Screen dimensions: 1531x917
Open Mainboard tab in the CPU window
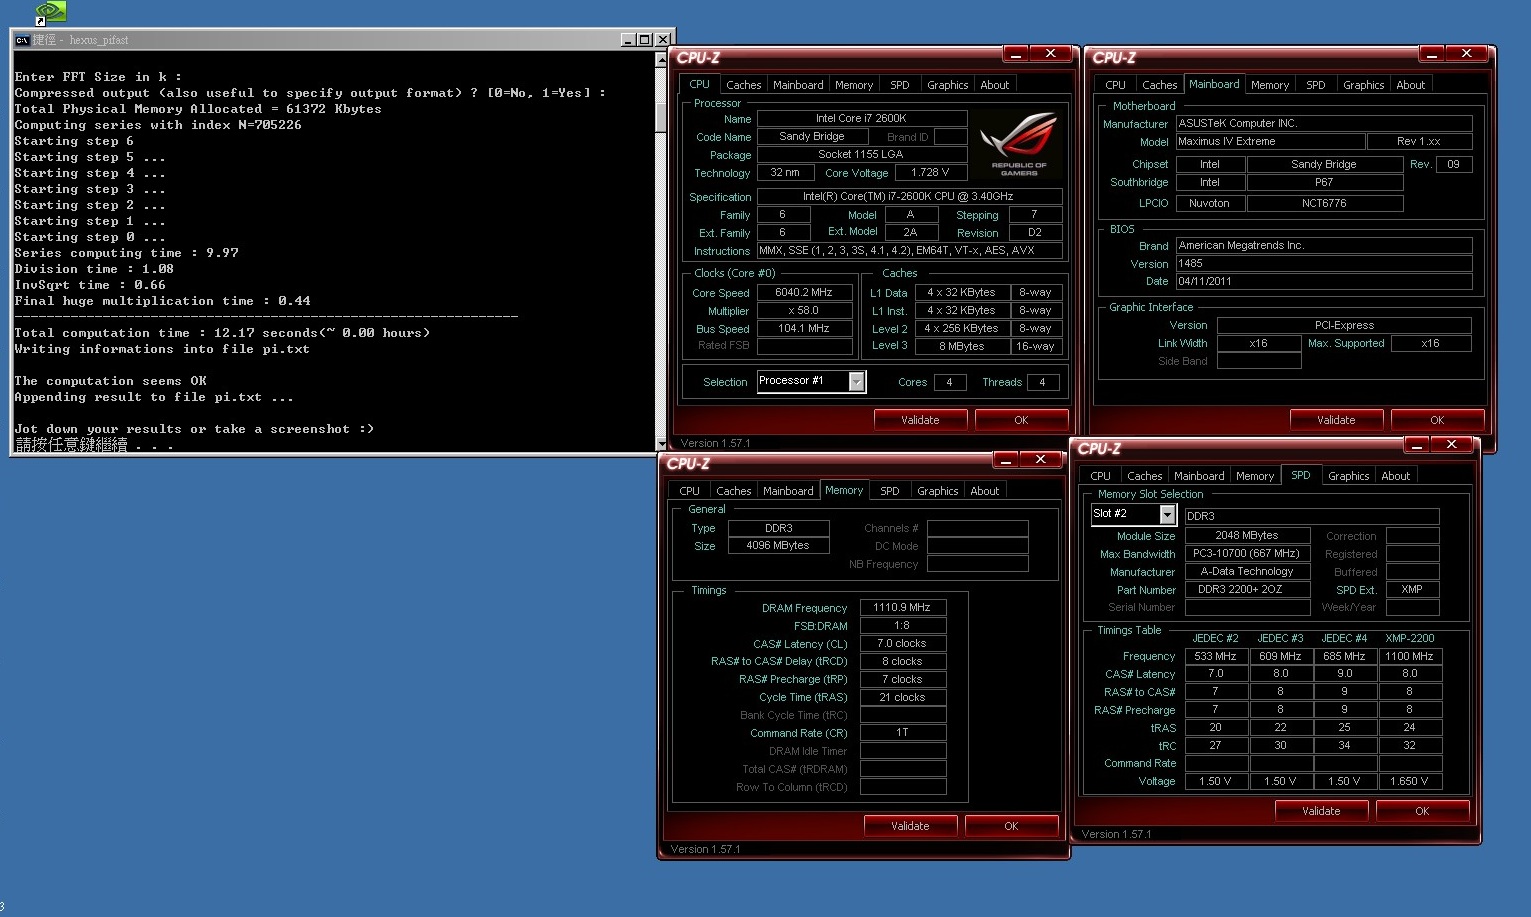pyautogui.click(x=798, y=85)
